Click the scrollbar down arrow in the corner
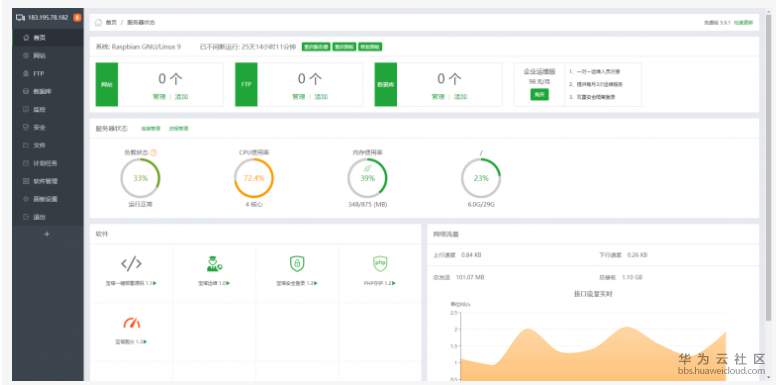 (x=768, y=379)
